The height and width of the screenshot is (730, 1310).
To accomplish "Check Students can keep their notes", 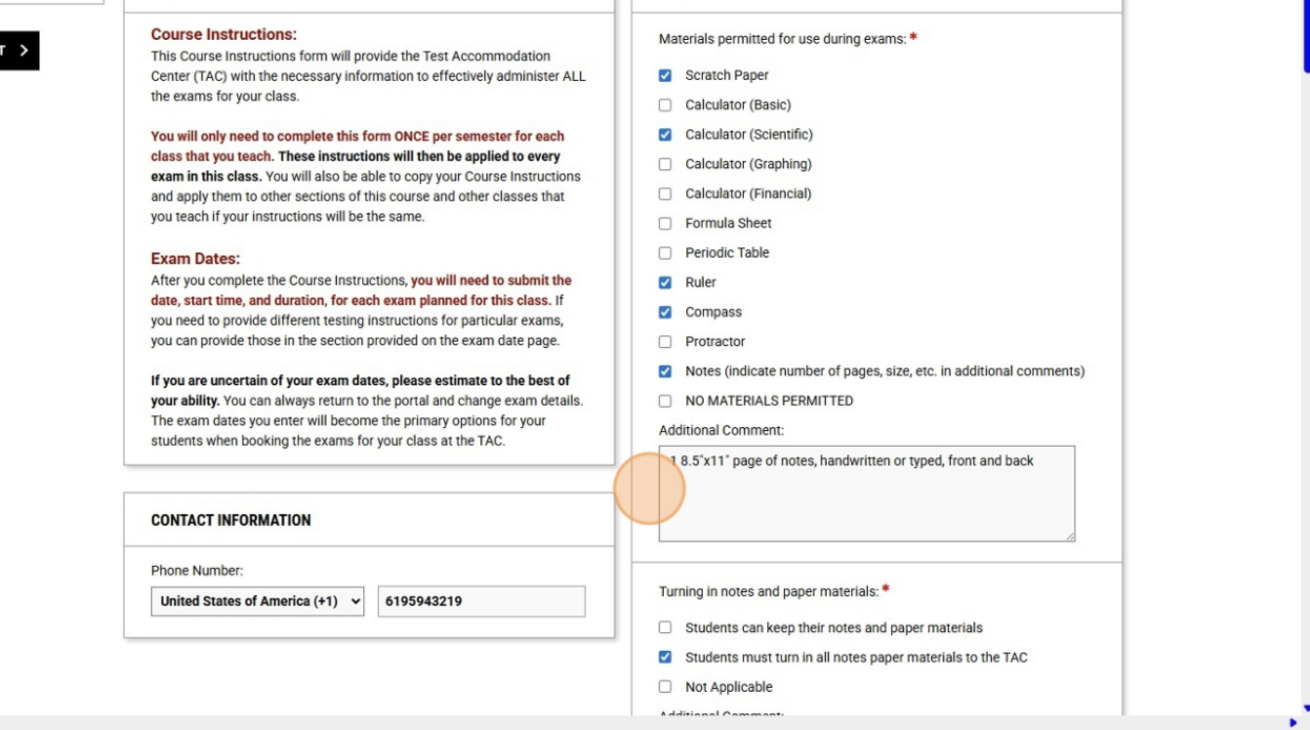I will point(665,628).
